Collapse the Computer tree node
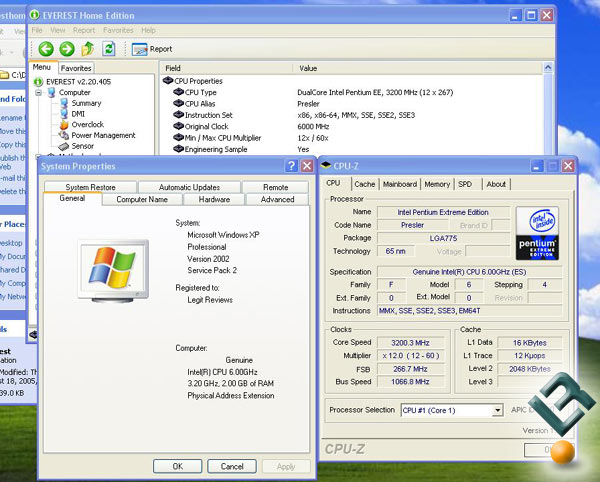Image resolution: width=600 pixels, height=482 pixels. (x=38, y=93)
